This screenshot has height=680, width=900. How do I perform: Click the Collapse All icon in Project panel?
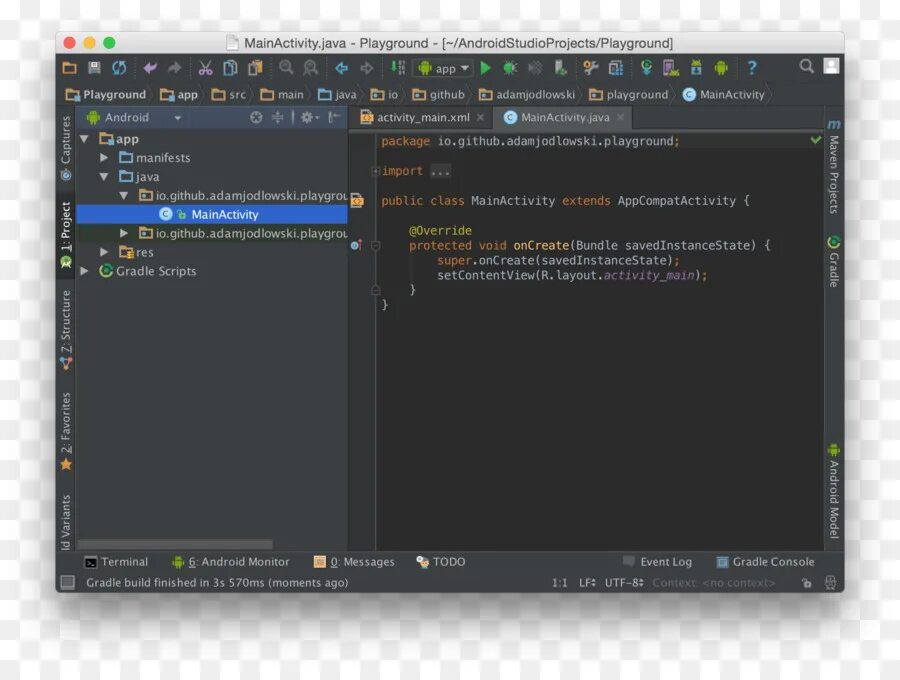pyautogui.click(x=278, y=118)
